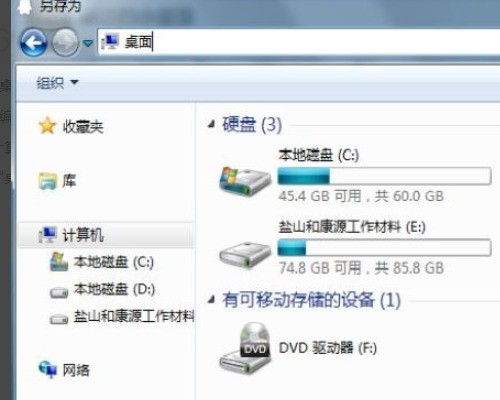Click the address bar showing 桌面
500x400 pixels.
pos(299,42)
